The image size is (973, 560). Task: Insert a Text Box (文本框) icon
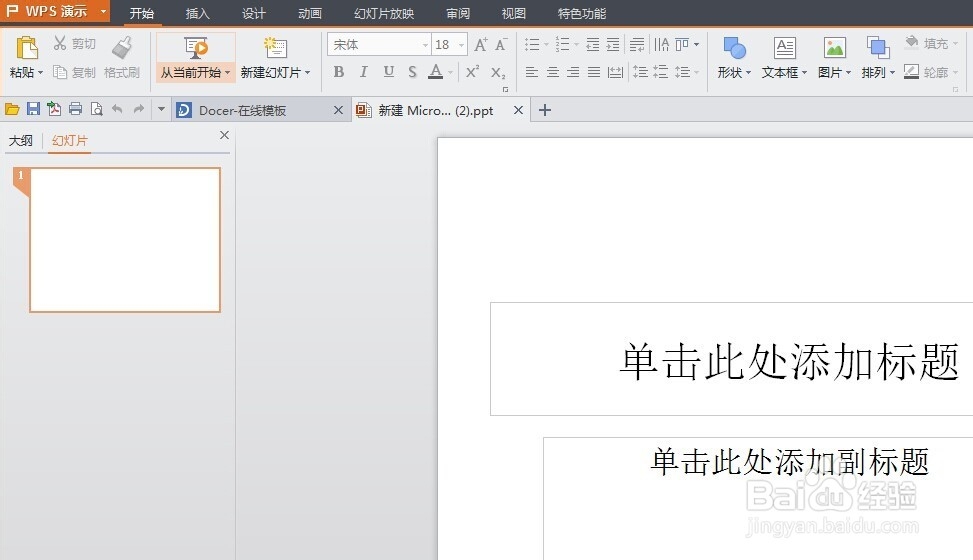[x=784, y=48]
